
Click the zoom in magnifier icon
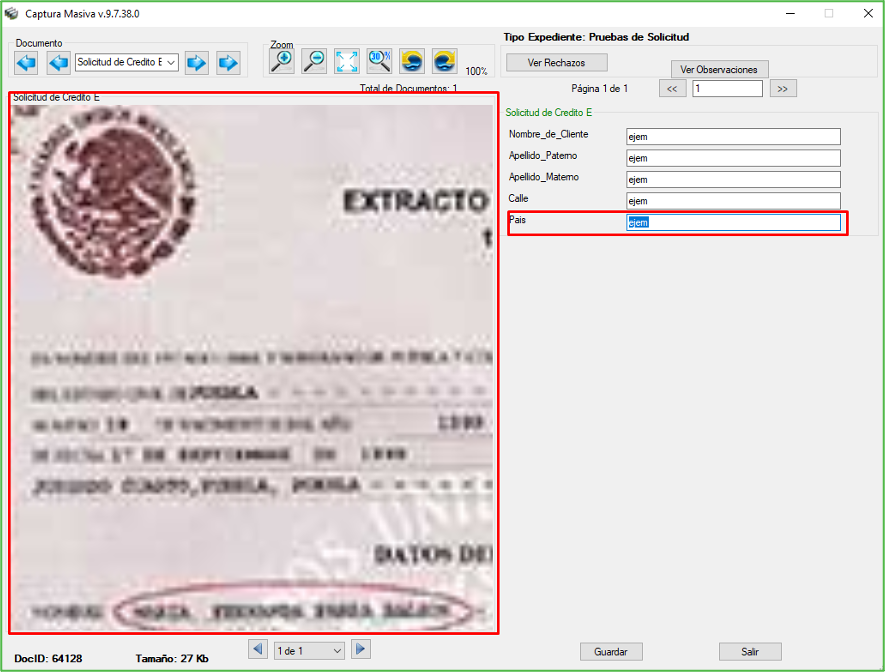(x=282, y=61)
